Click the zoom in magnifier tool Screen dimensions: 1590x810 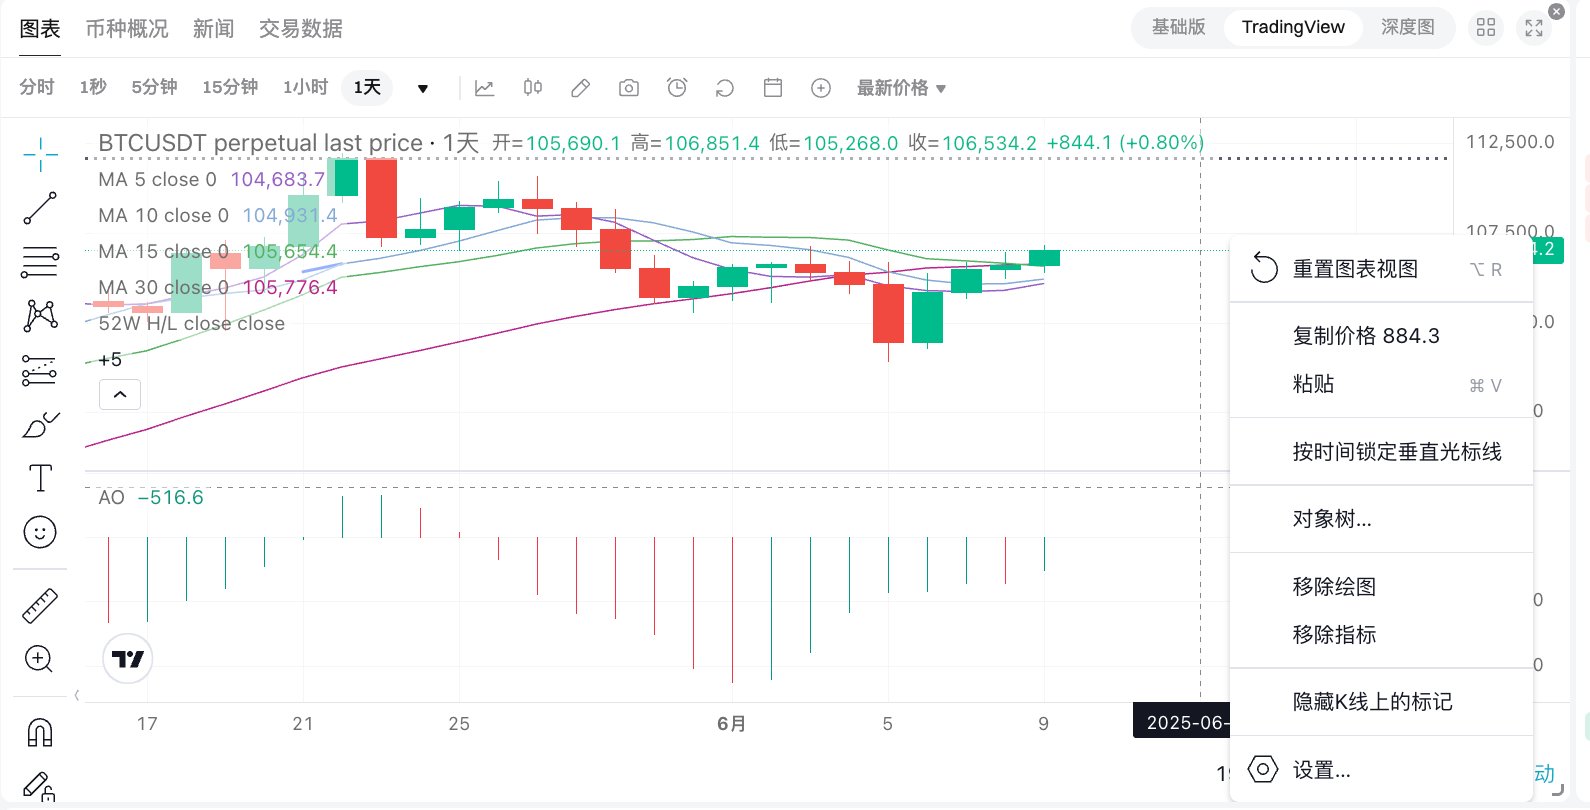click(39, 659)
